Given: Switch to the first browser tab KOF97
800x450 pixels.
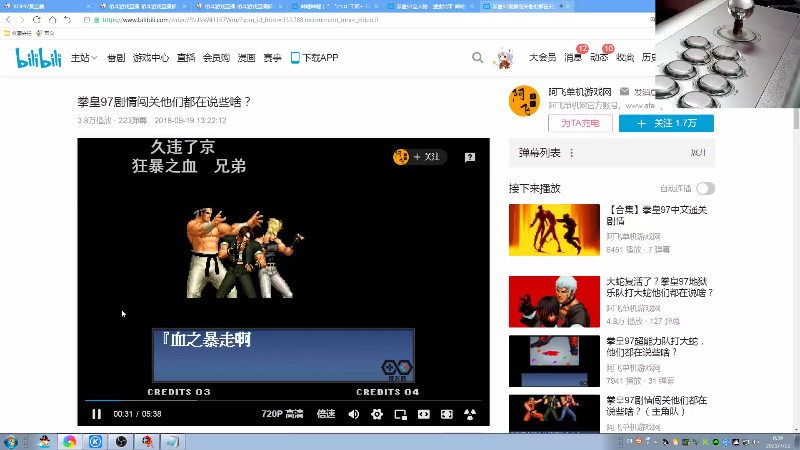Looking at the screenshot, I should pyautogui.click(x=47, y=6).
